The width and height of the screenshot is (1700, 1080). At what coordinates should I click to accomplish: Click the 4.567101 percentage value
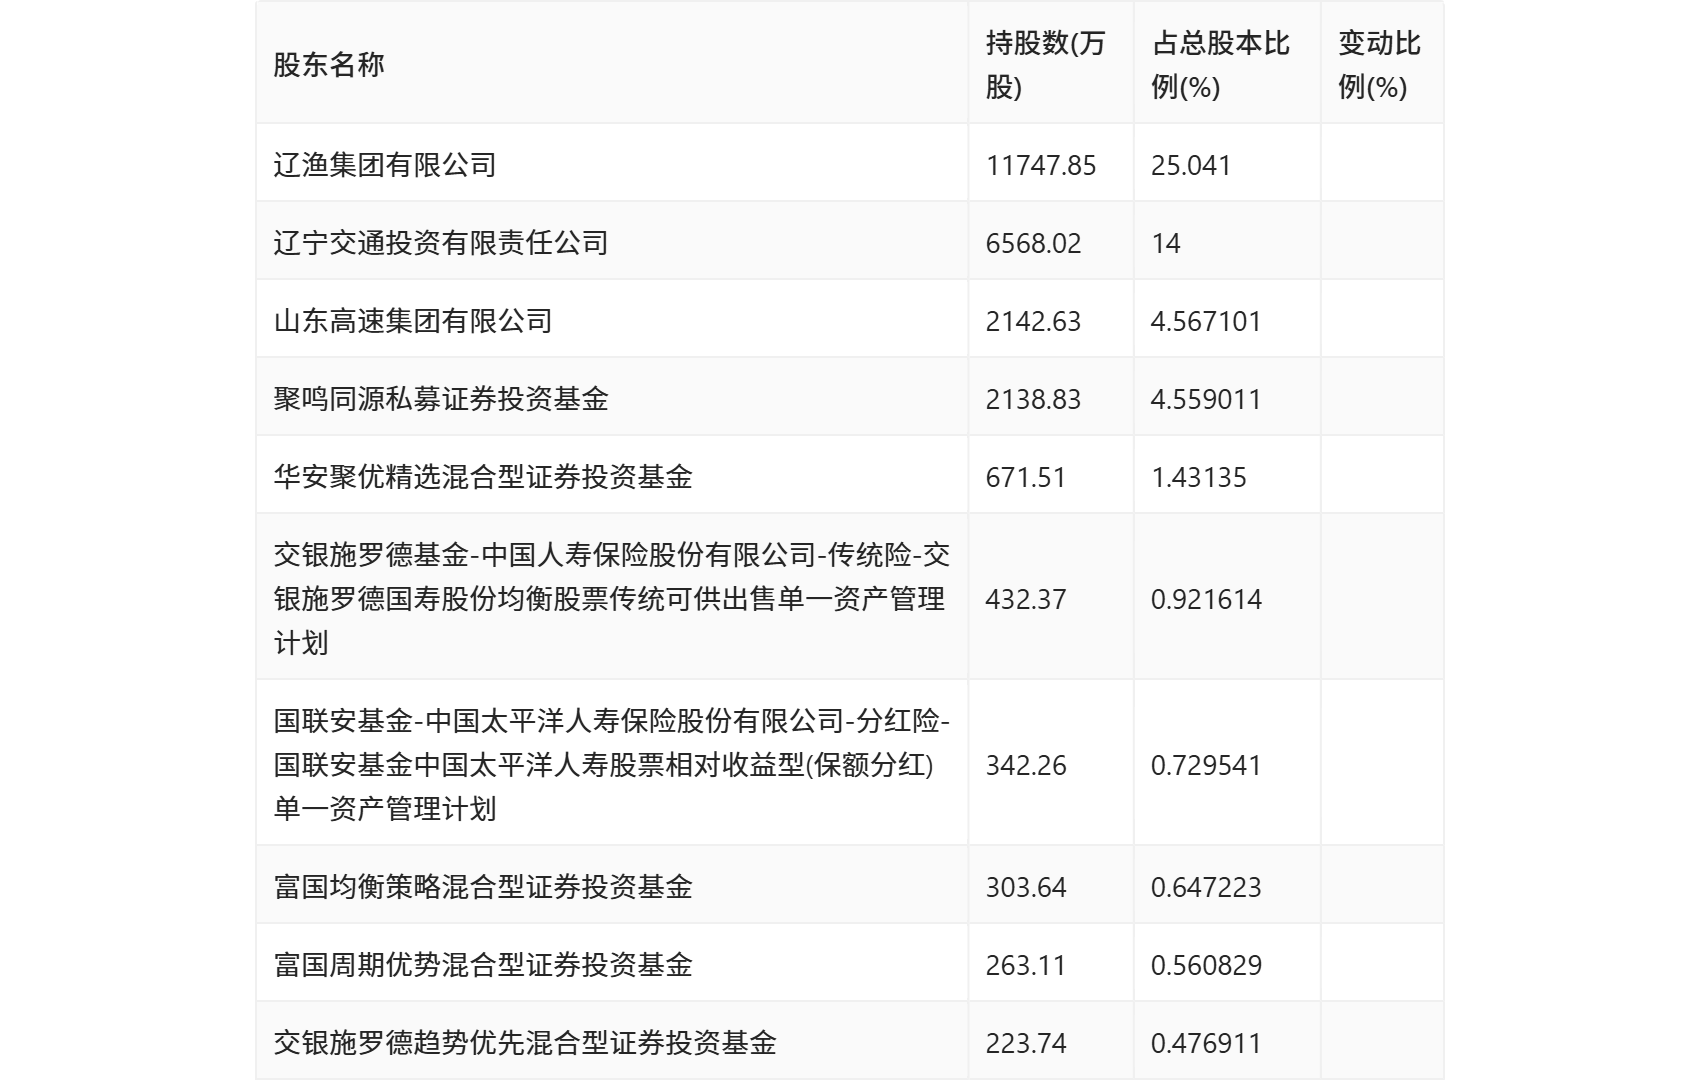tap(1206, 321)
